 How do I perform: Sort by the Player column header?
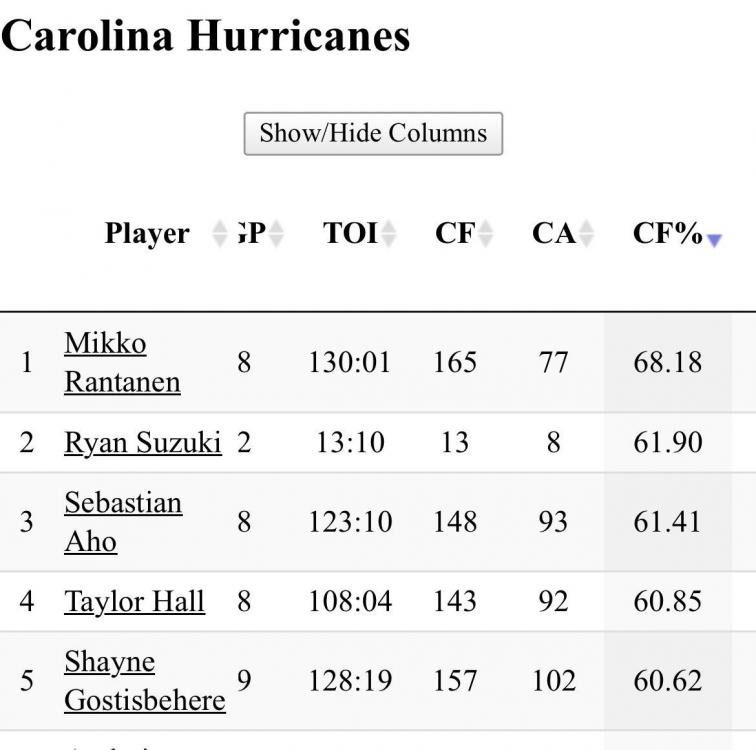[x=146, y=233]
